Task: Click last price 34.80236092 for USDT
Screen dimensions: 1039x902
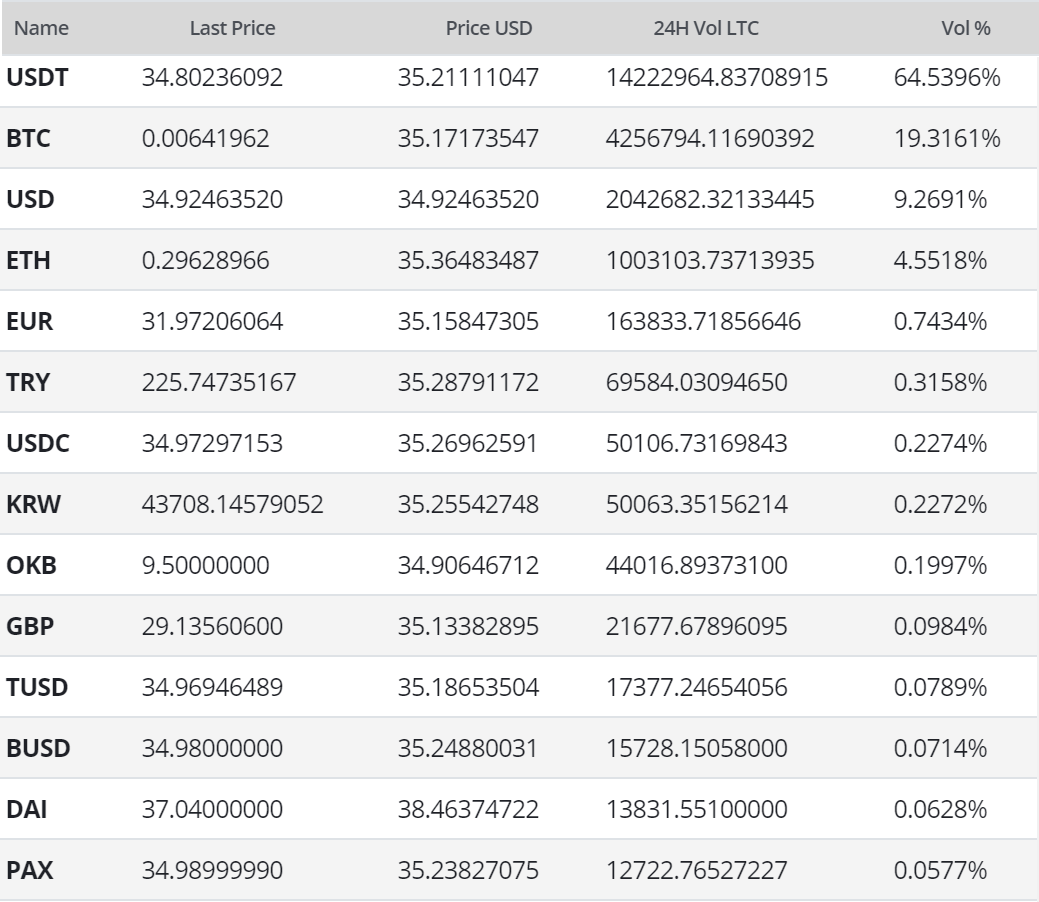Action: pyautogui.click(x=212, y=78)
